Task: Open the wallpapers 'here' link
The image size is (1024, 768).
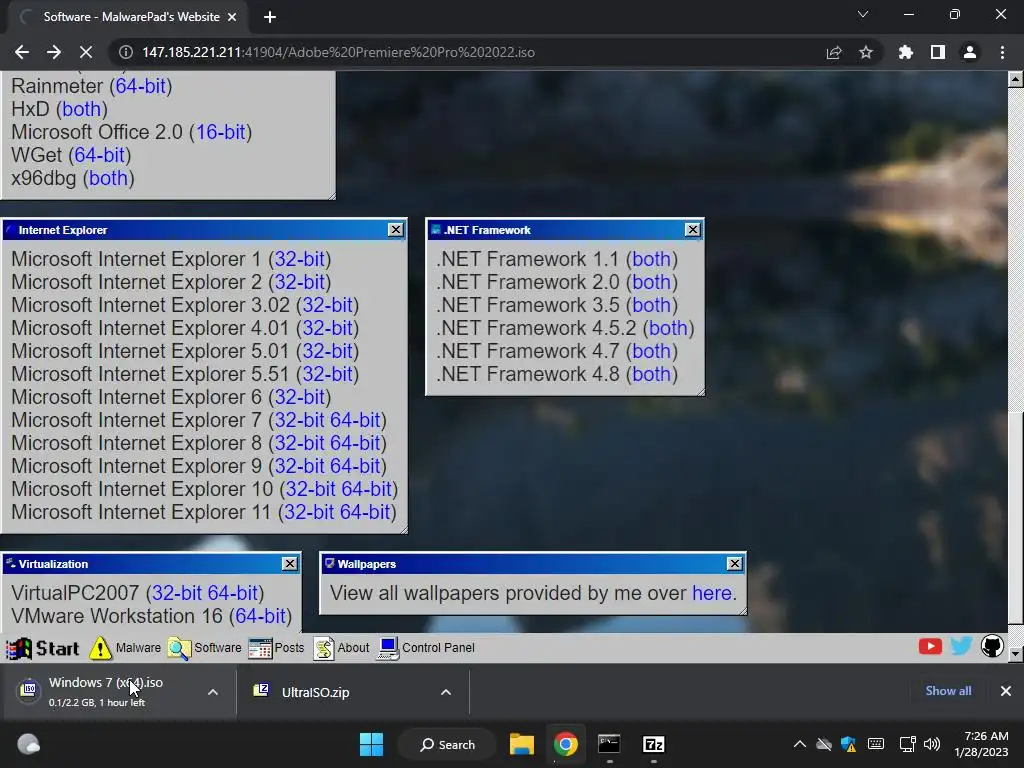Action: click(712, 593)
